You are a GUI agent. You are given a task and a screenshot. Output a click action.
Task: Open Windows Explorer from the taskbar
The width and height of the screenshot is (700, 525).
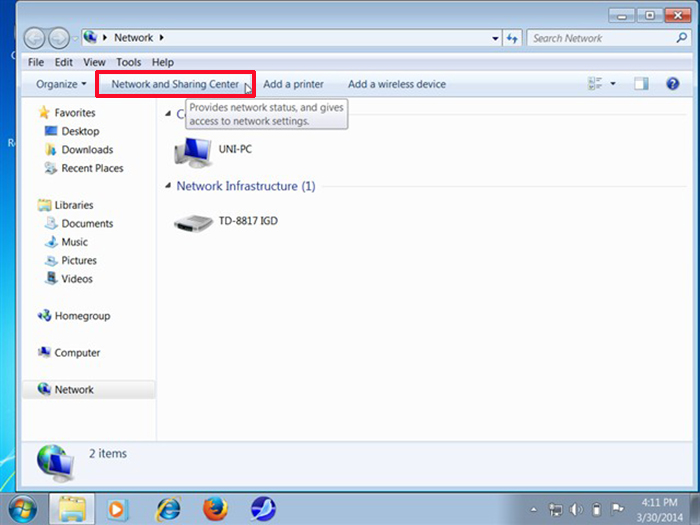pyautogui.click(x=72, y=509)
